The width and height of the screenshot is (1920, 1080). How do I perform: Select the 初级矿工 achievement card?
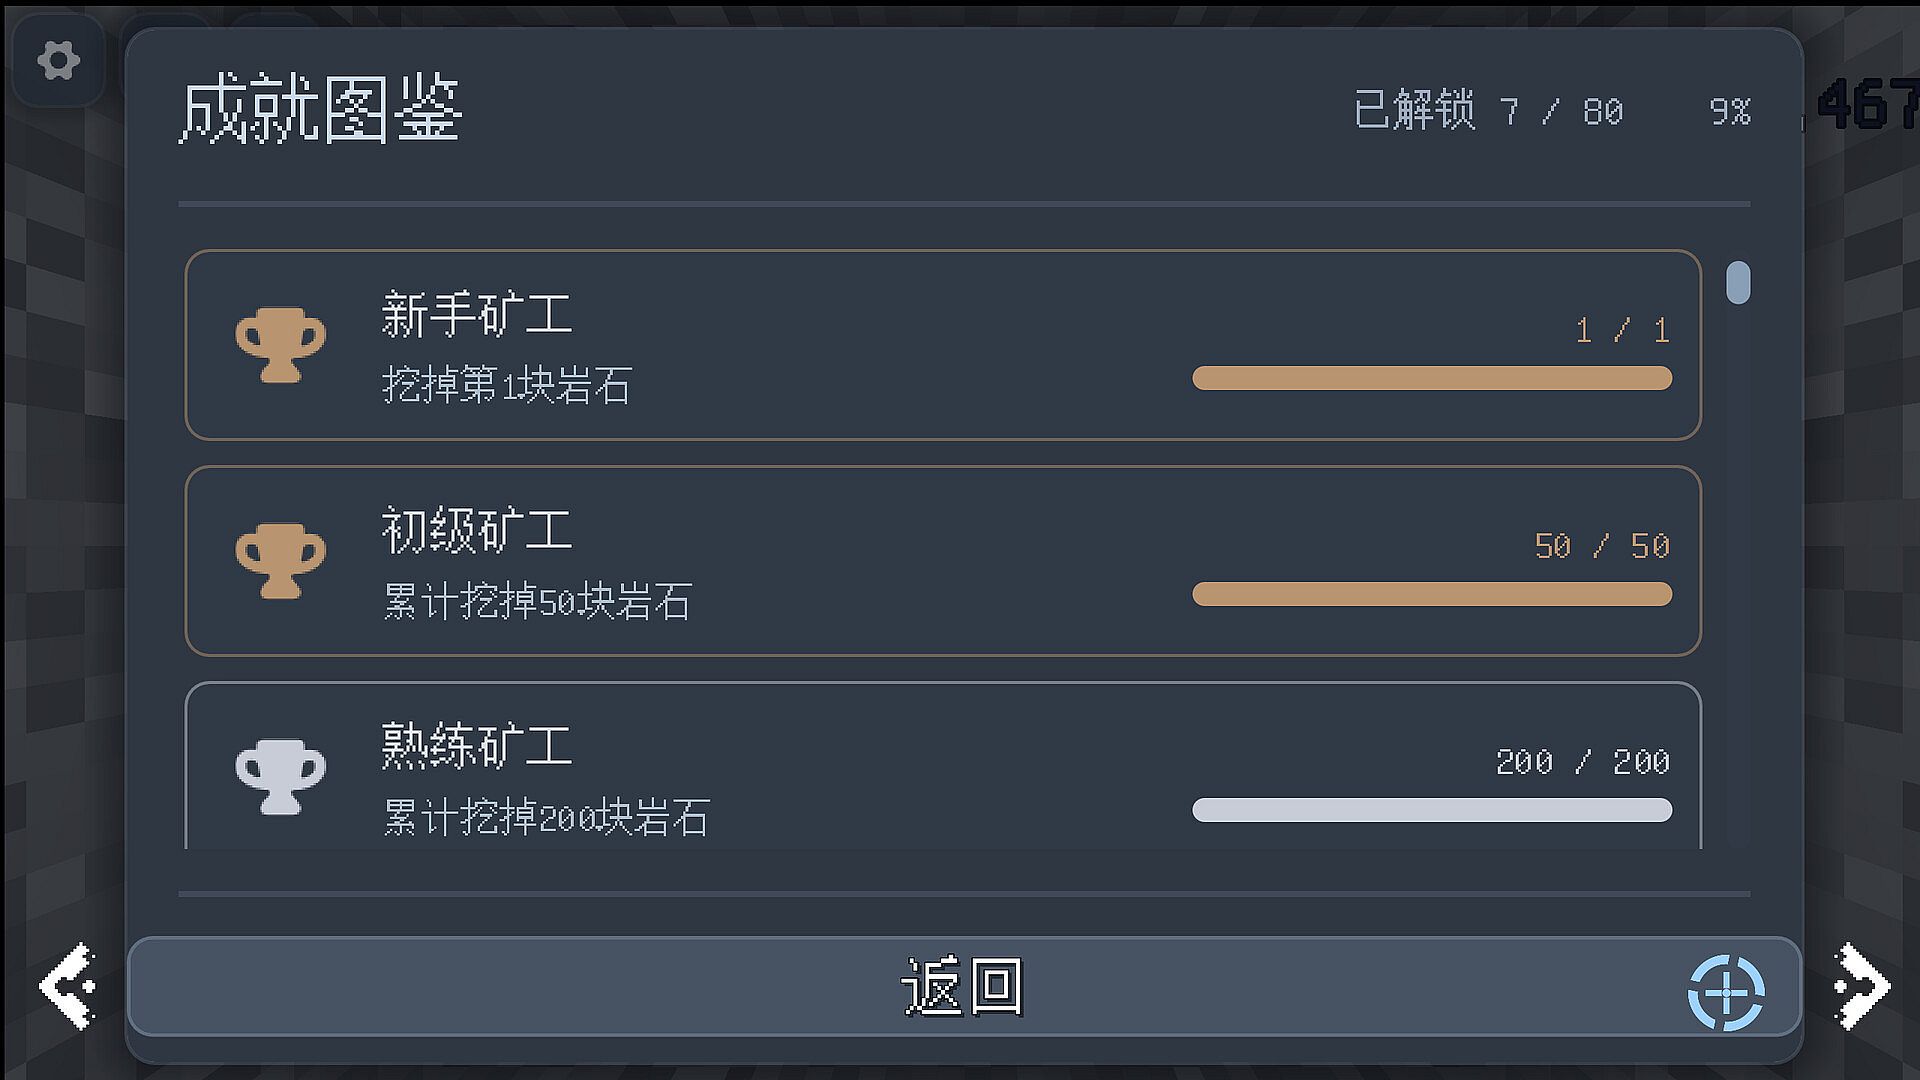[x=943, y=561]
